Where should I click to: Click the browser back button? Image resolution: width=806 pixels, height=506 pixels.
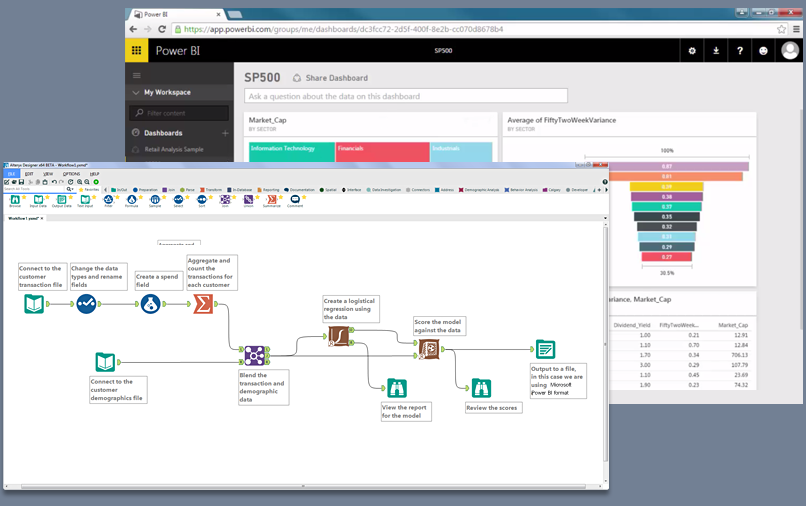[134, 29]
